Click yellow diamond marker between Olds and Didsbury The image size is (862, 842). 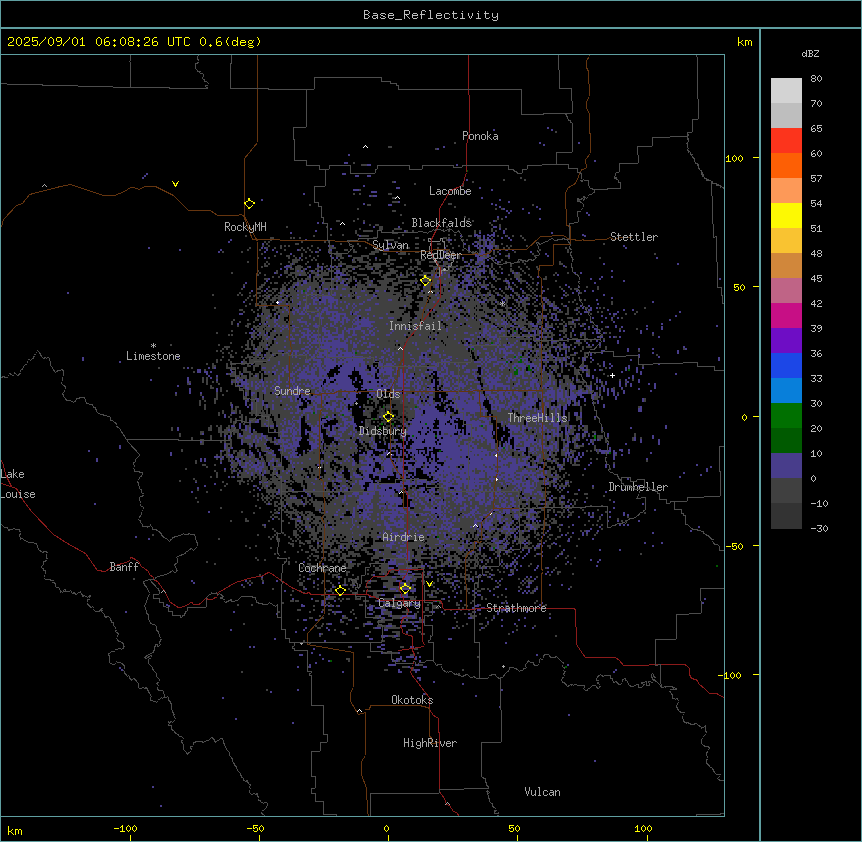(388, 416)
